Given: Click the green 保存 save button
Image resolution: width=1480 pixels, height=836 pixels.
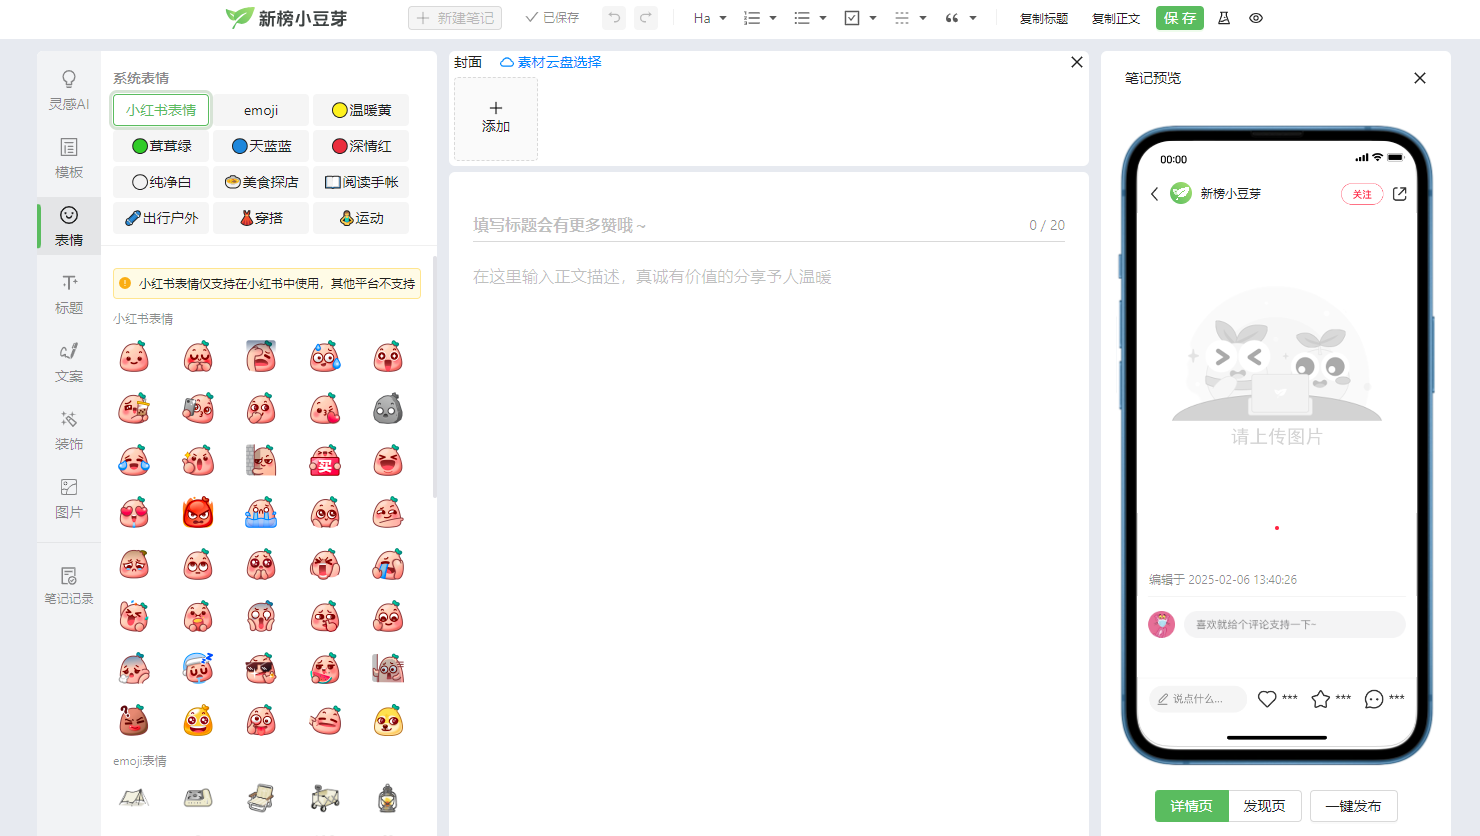Looking at the screenshot, I should coord(1180,18).
